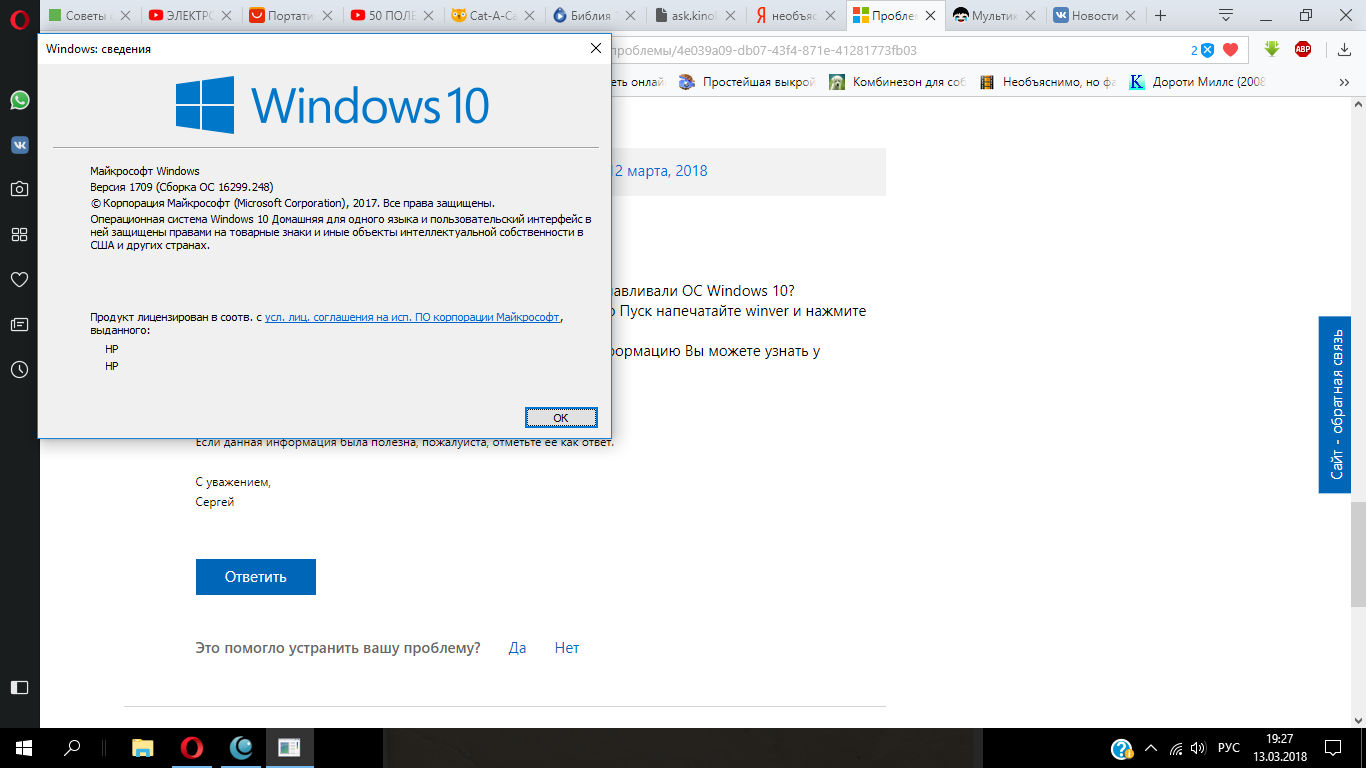Open the volume speaker tray icon
1366x768 pixels.
pos(1198,748)
